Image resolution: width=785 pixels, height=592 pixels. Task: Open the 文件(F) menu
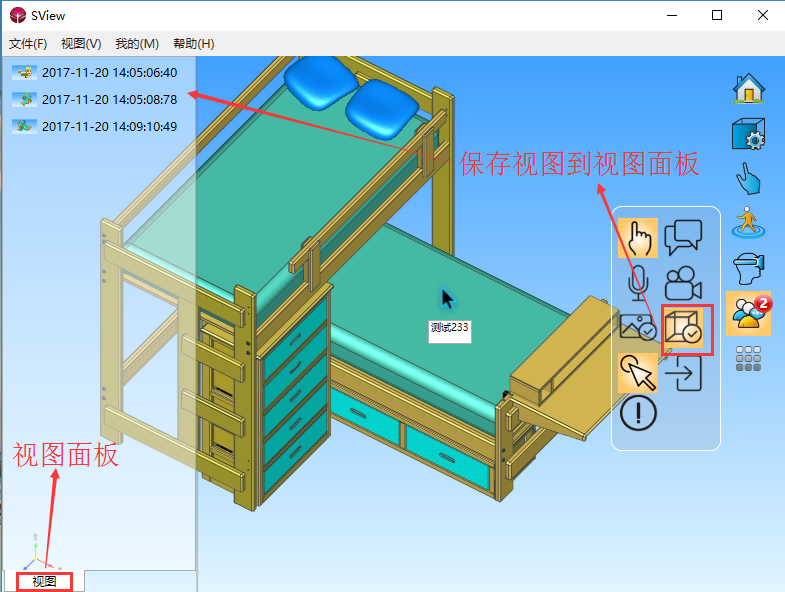(x=28, y=44)
